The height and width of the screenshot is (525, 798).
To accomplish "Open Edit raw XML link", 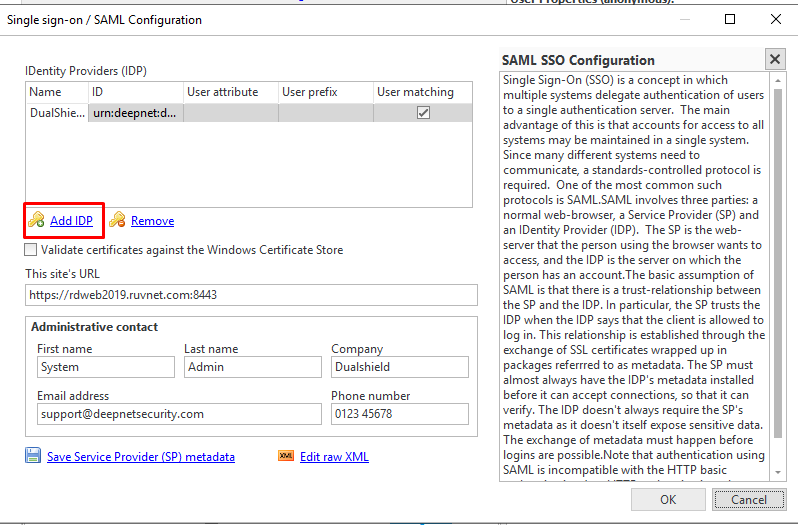I will 334,457.
